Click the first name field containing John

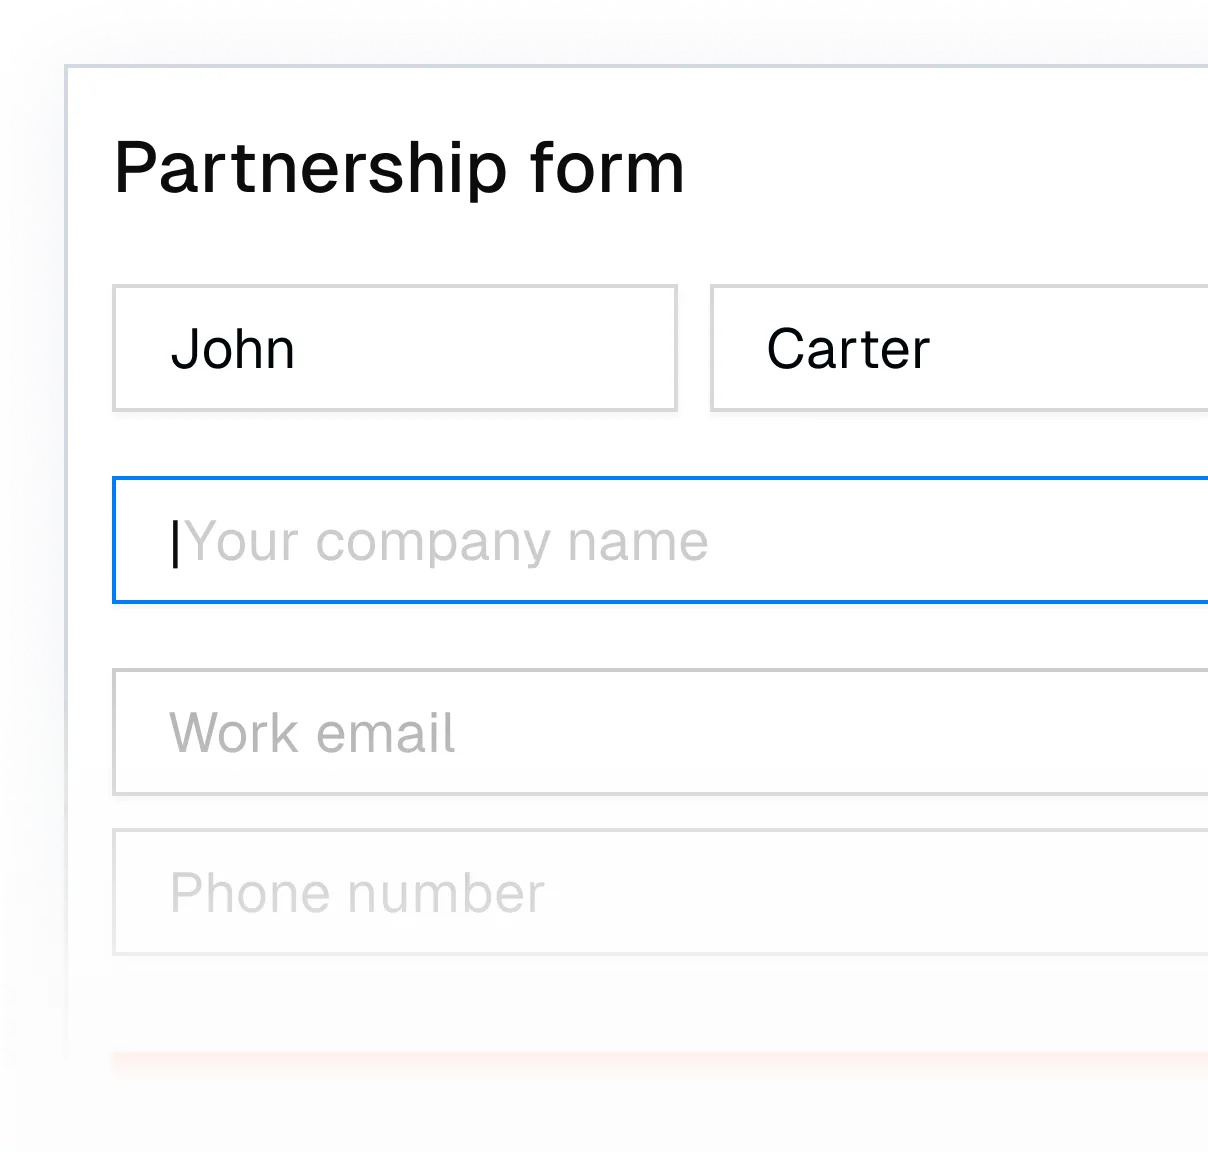tap(394, 348)
